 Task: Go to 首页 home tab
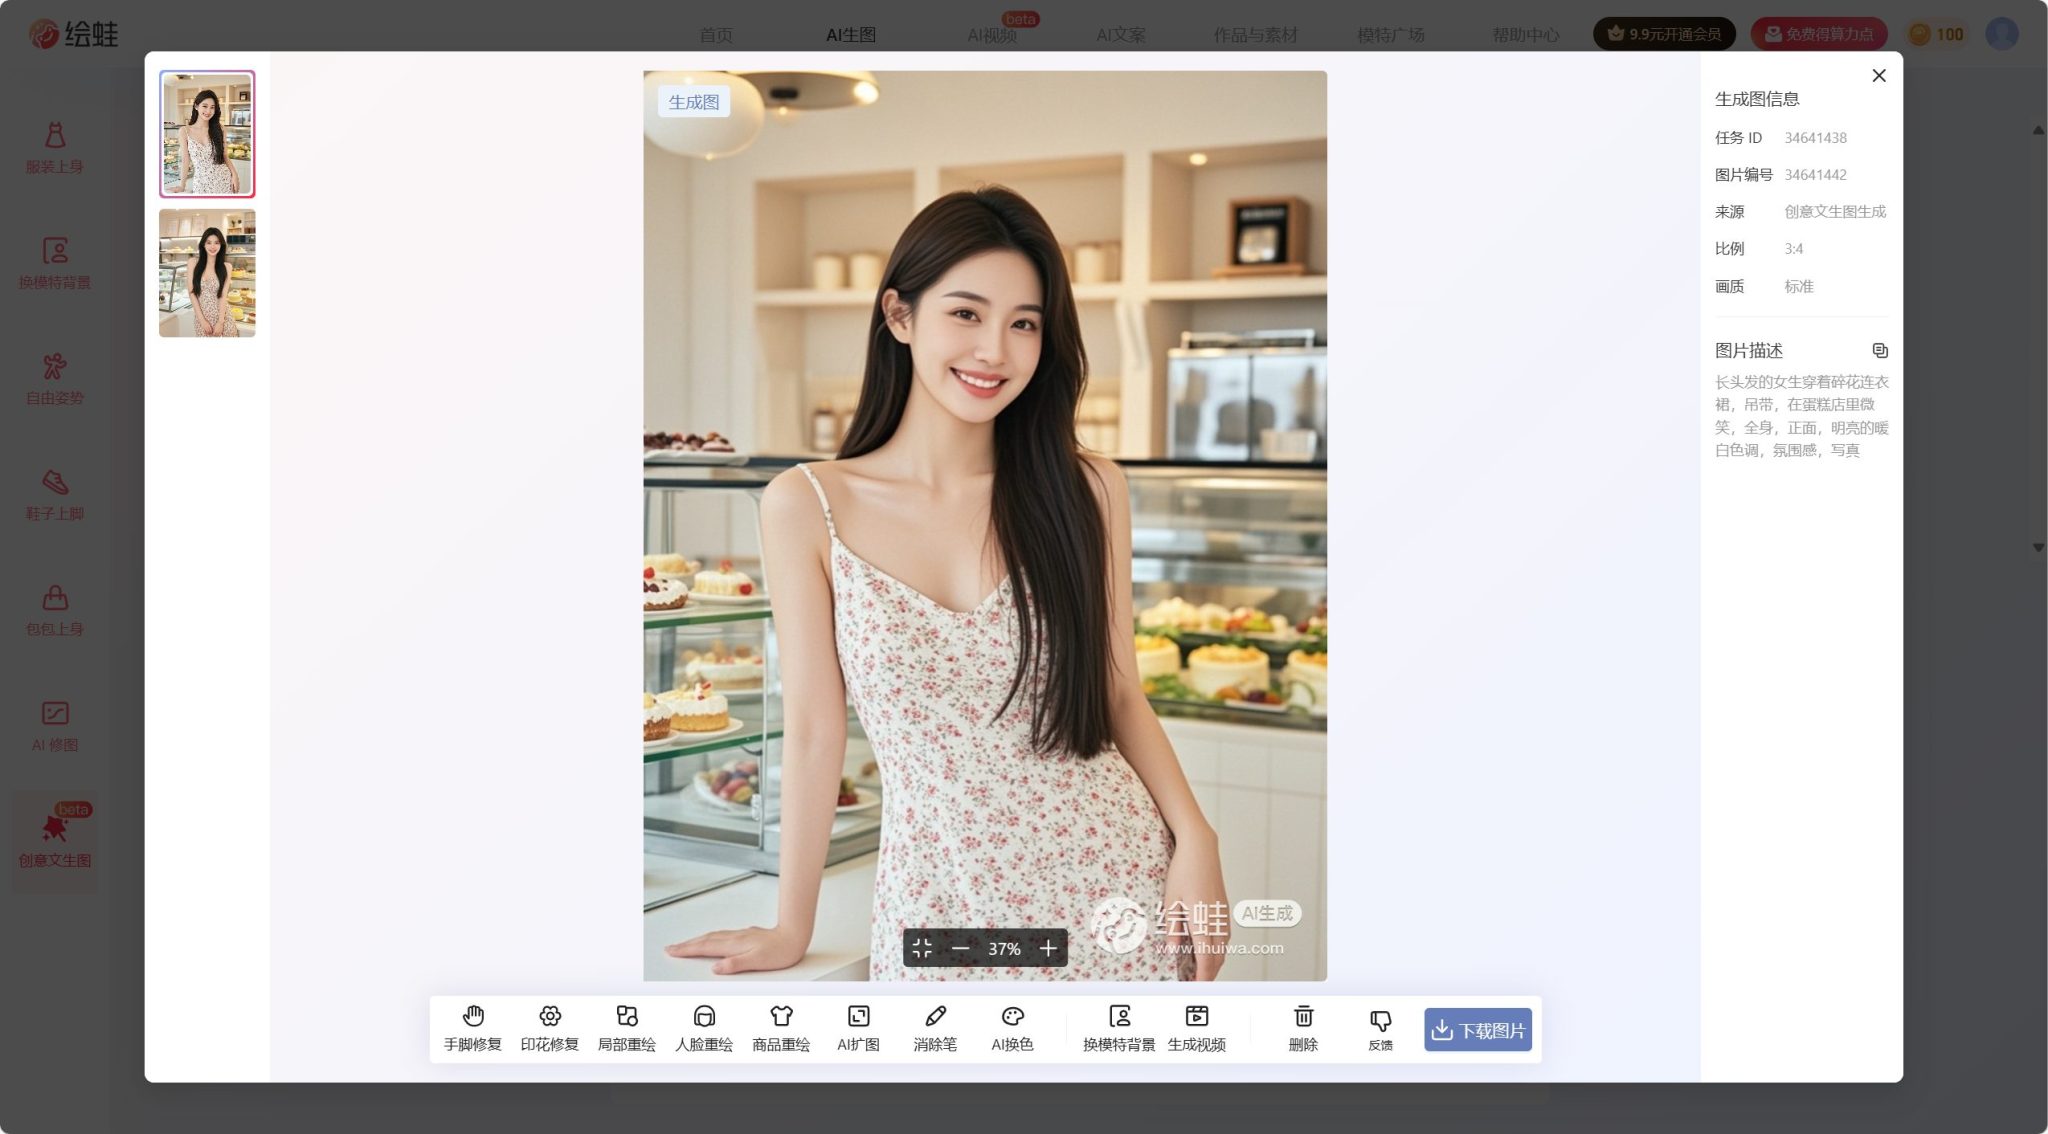tap(716, 35)
